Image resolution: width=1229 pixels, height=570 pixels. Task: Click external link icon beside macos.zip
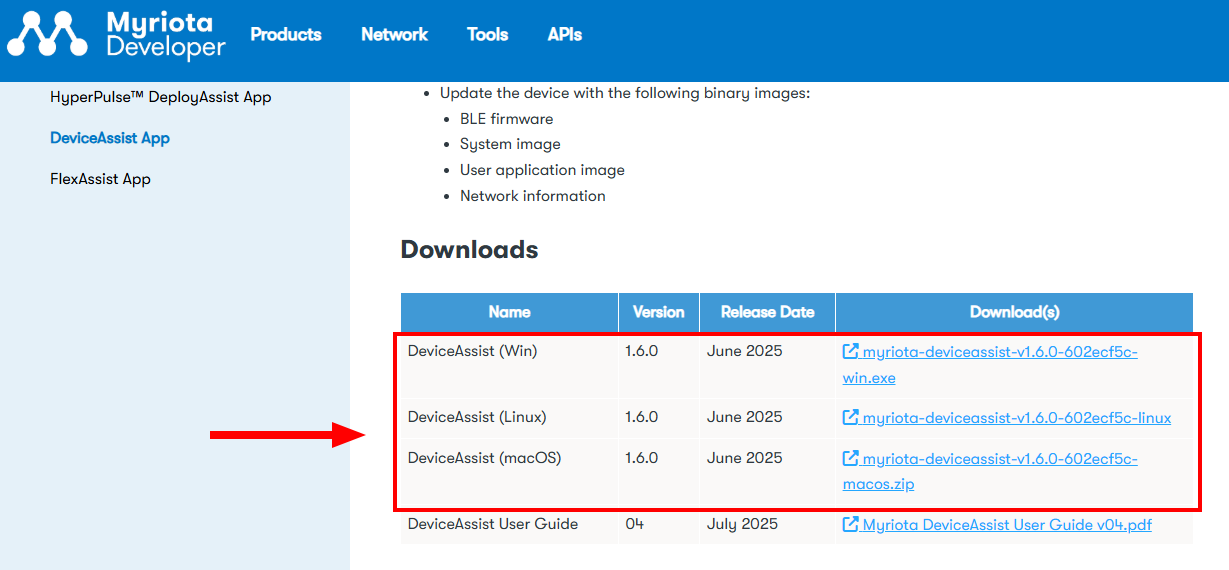(851, 459)
